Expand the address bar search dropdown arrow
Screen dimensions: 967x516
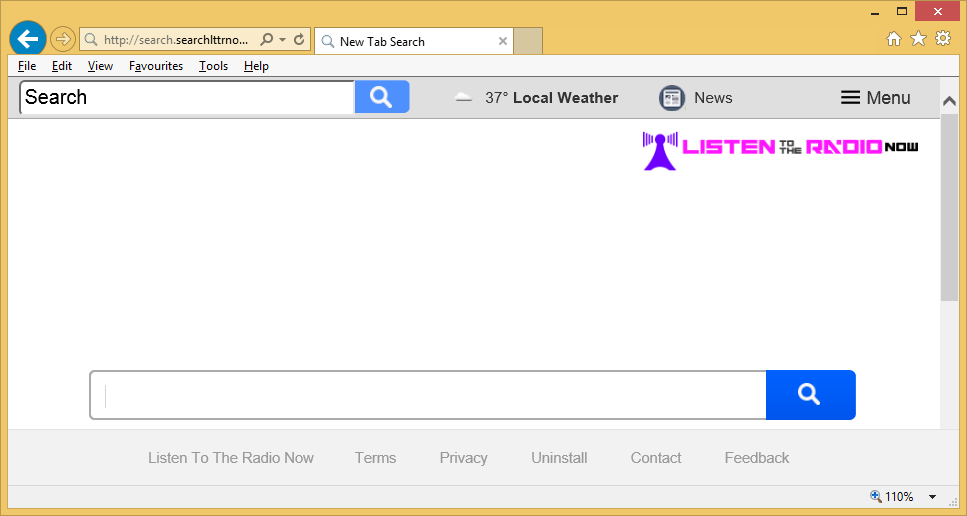[282, 40]
